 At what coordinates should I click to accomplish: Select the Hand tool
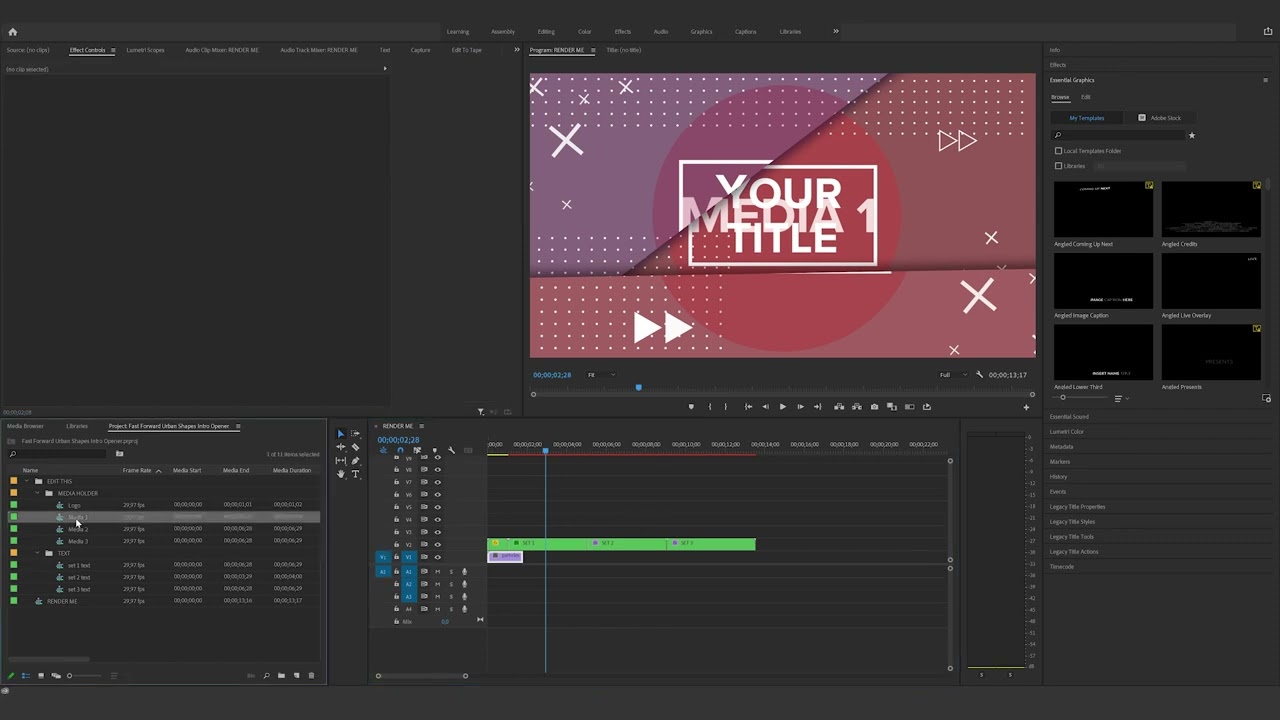point(340,474)
